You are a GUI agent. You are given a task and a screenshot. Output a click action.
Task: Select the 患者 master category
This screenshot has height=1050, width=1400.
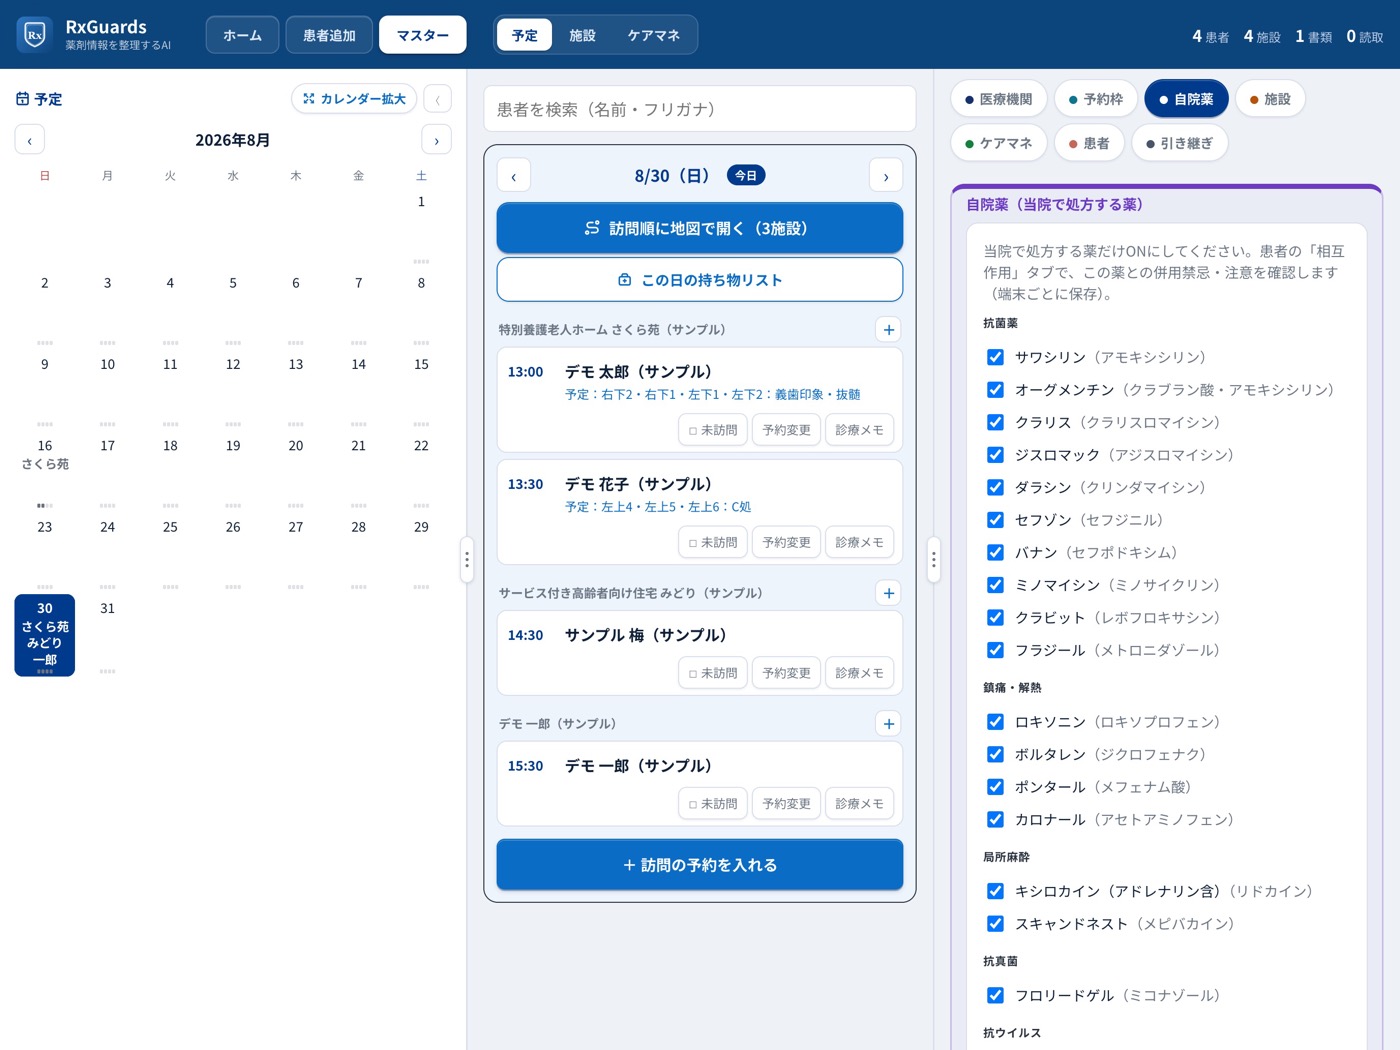pos(1089,143)
